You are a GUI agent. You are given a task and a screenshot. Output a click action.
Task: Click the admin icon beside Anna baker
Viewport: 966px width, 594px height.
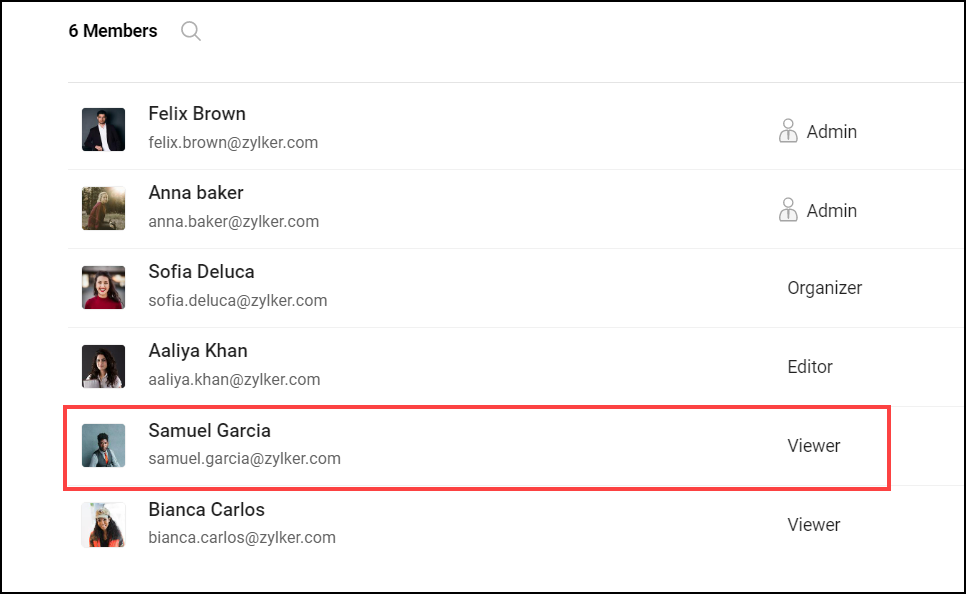pos(788,210)
